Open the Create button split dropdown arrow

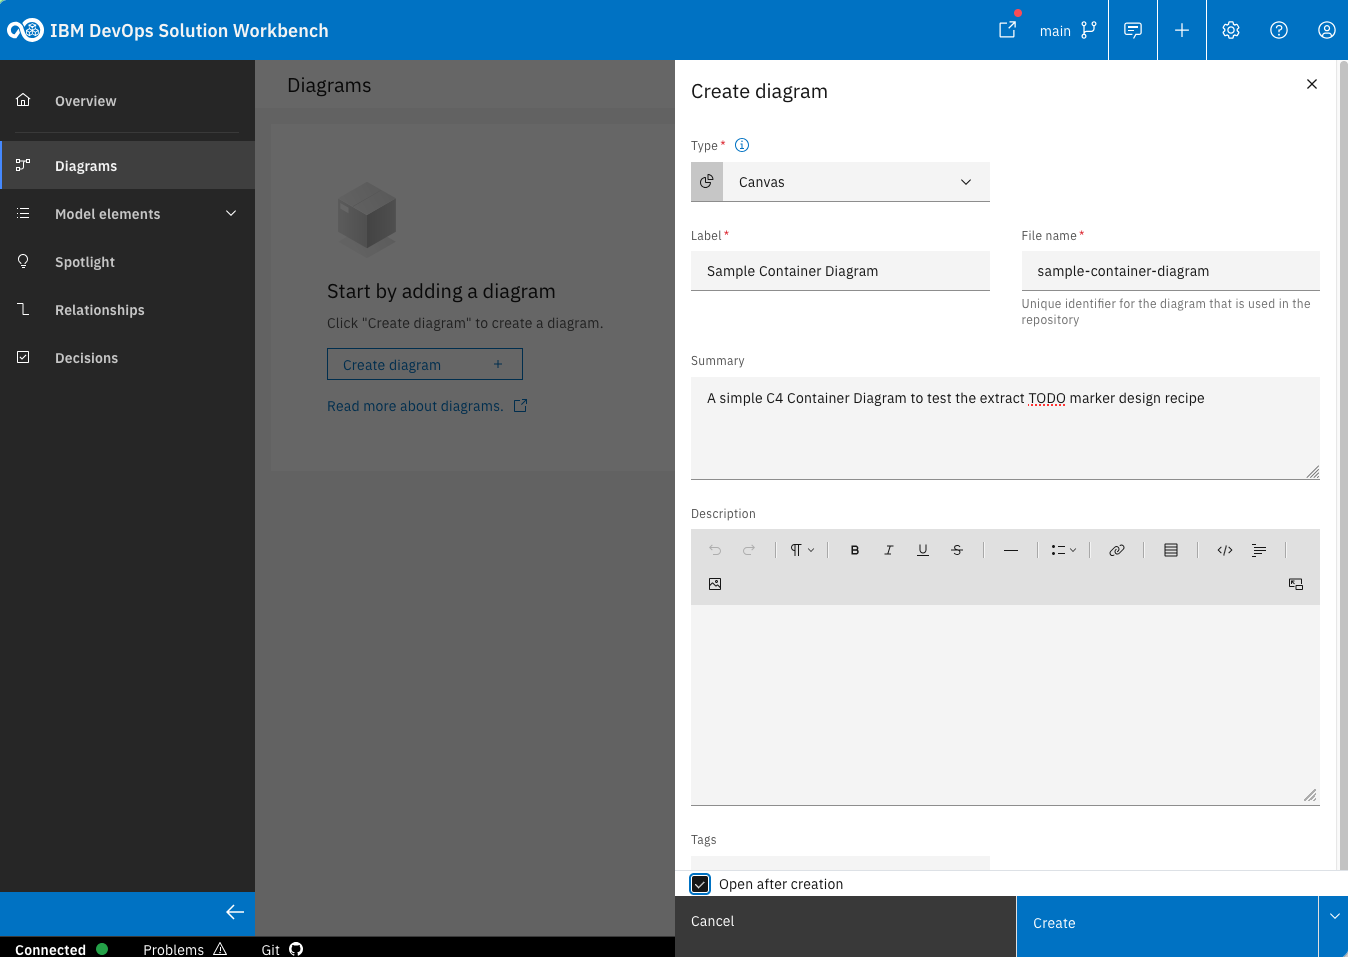[x=1334, y=917]
